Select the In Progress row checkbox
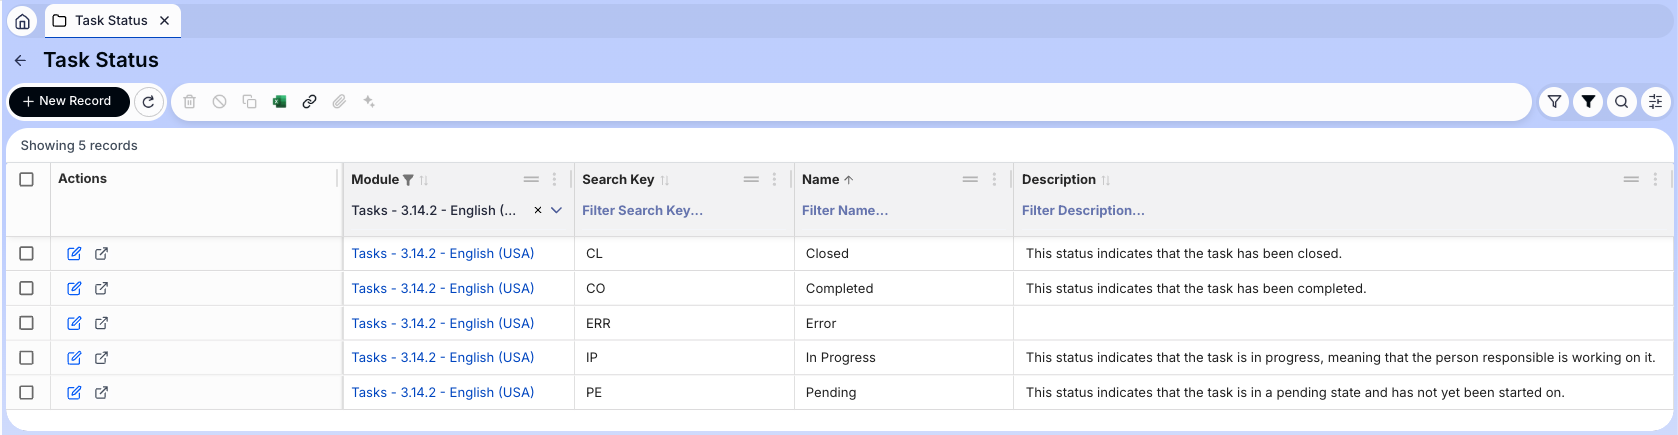Image resolution: width=1678 pixels, height=435 pixels. 27,358
